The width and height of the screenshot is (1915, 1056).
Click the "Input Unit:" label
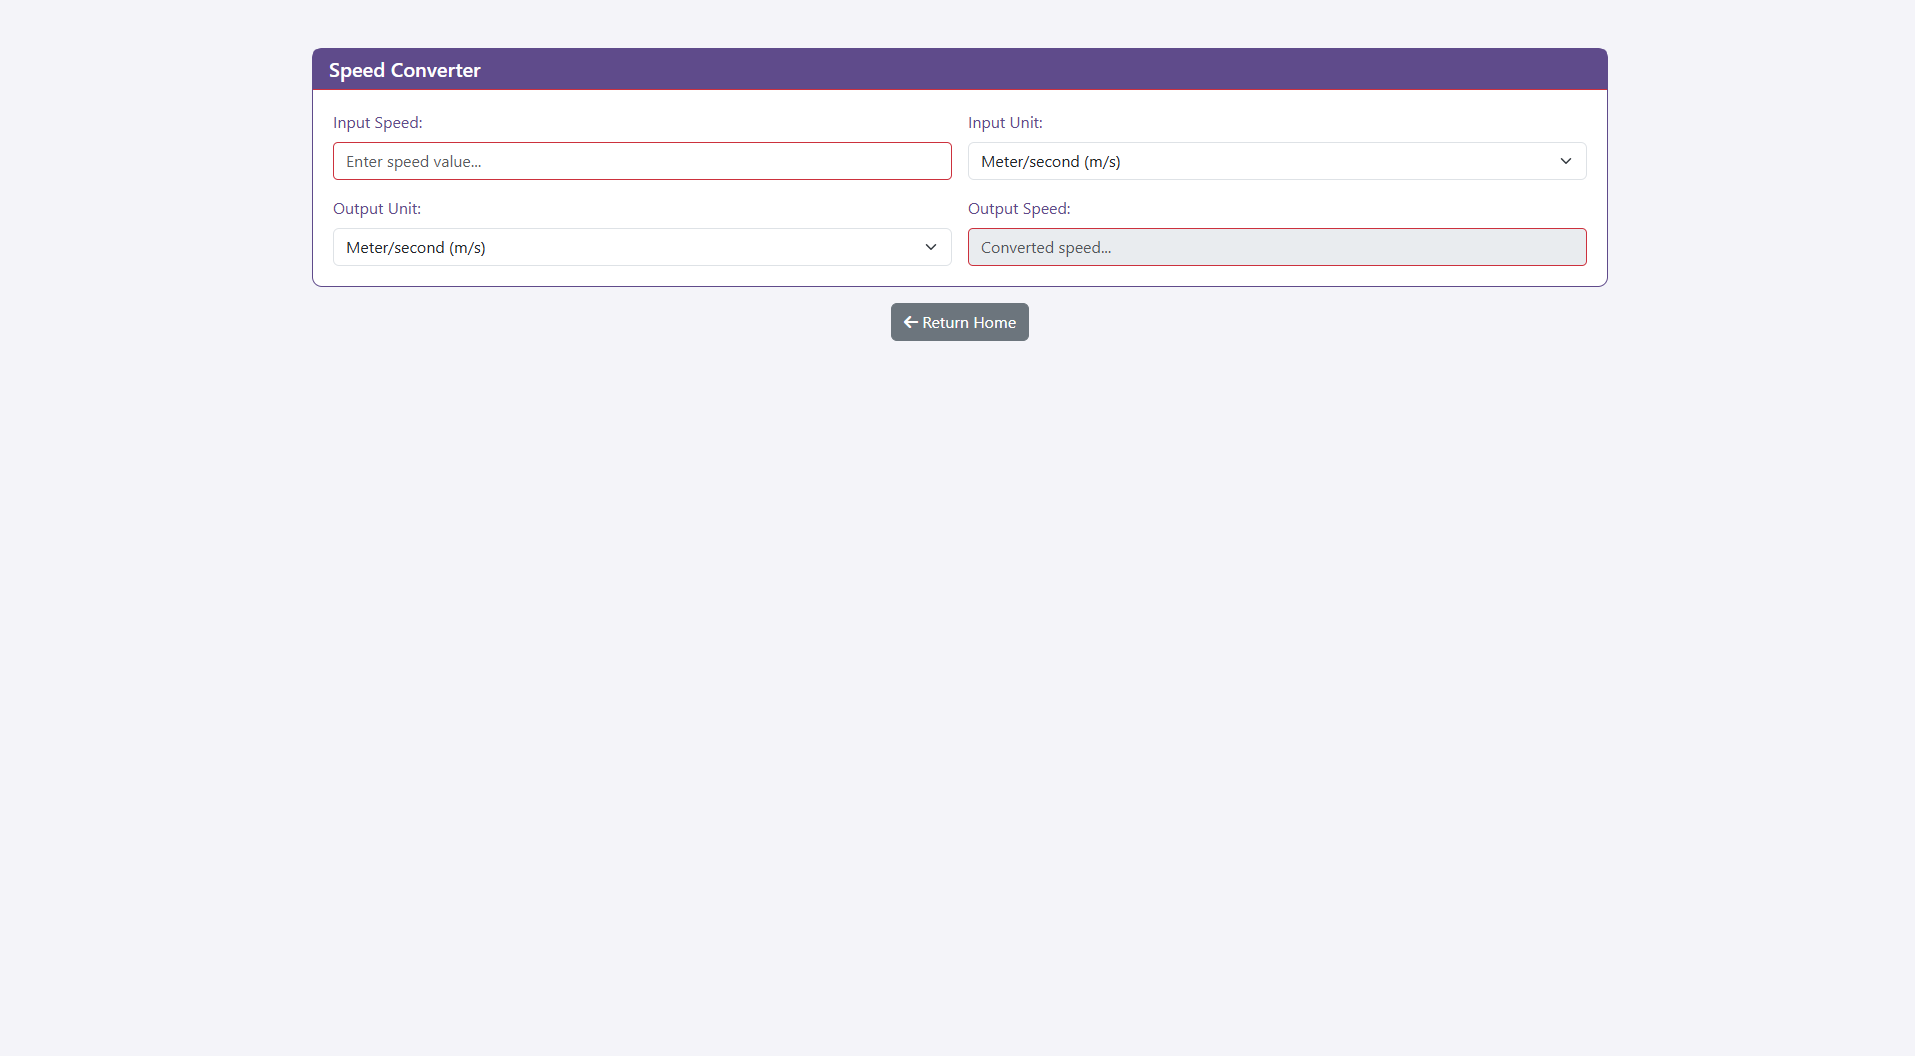tap(1004, 122)
